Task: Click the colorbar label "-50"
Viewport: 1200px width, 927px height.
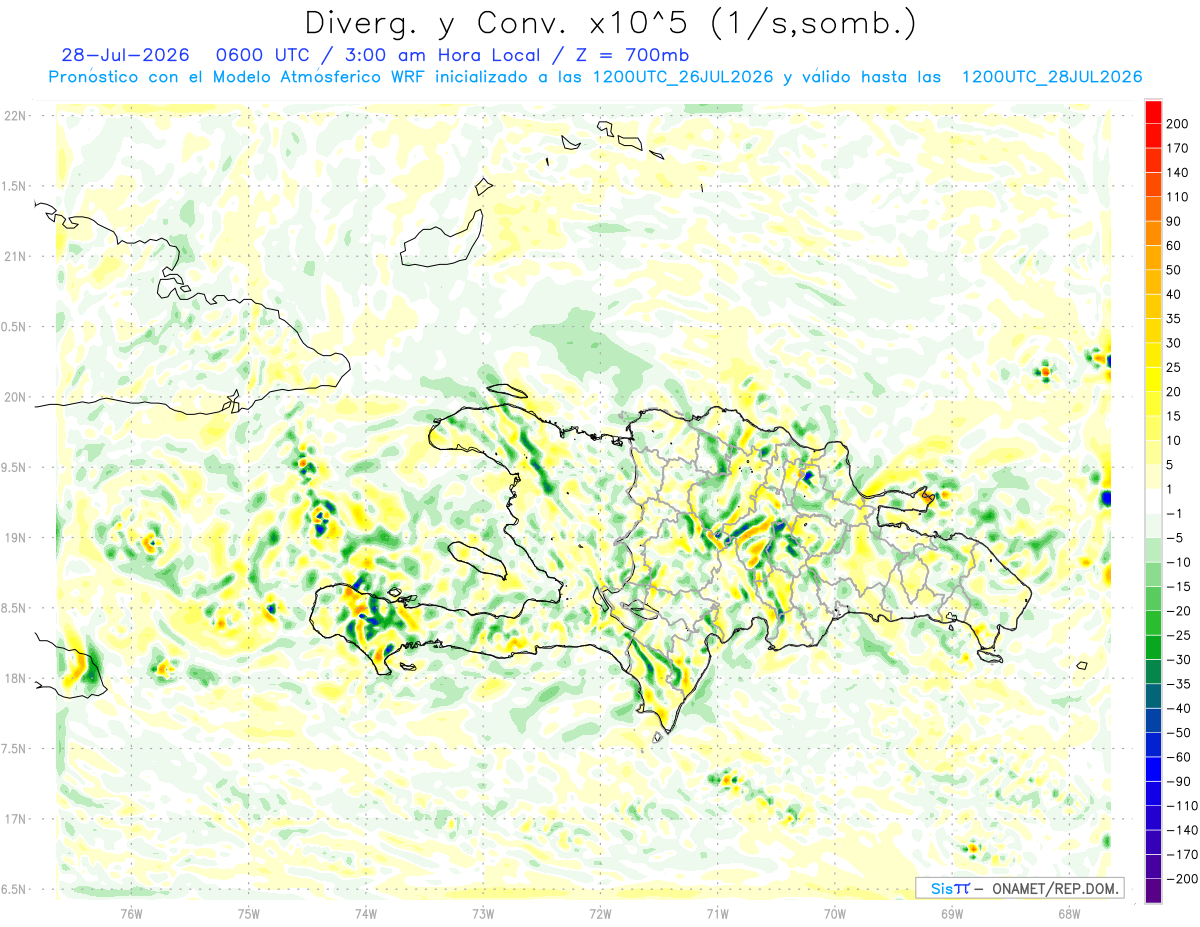Action: pos(1178,732)
